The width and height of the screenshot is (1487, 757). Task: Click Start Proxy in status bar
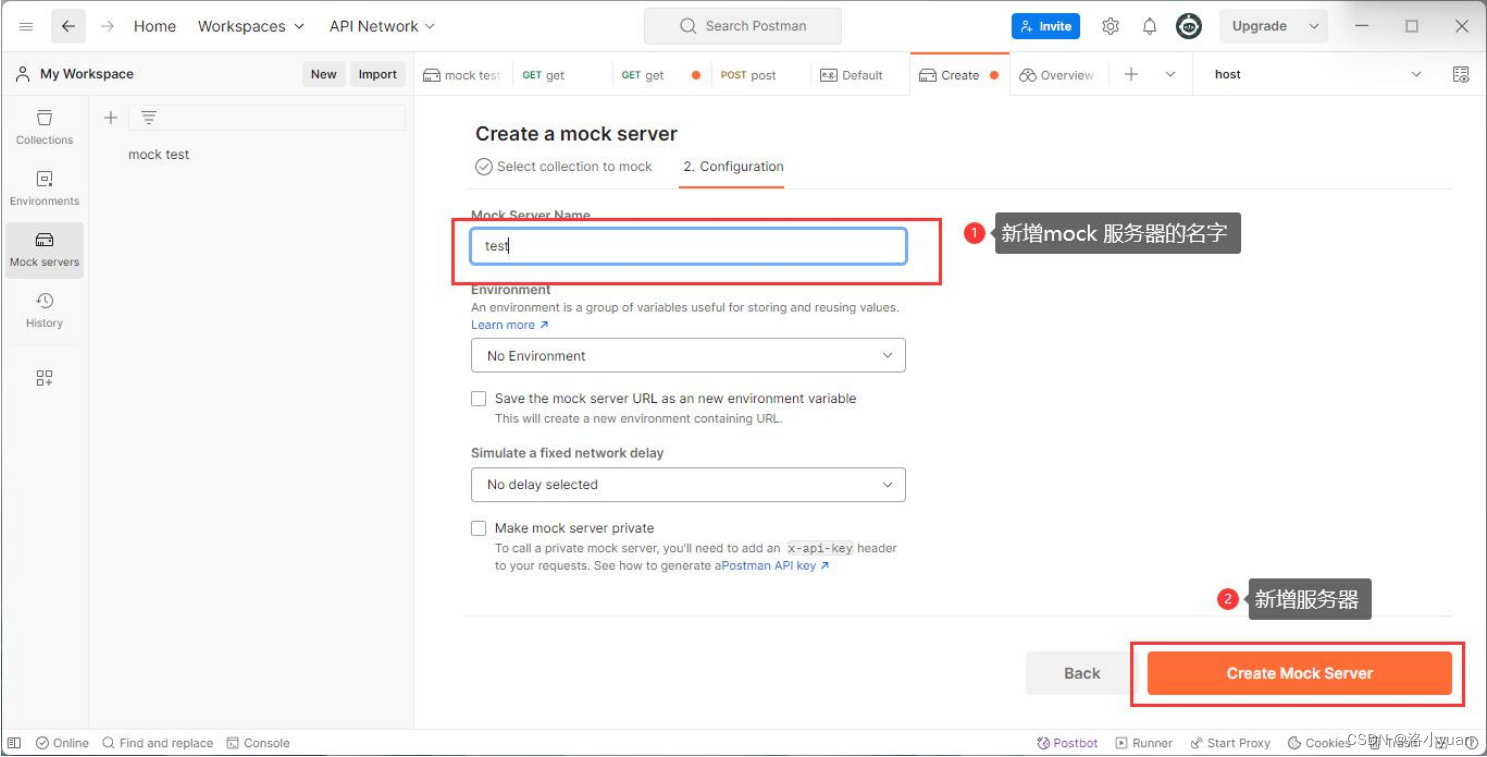point(1230,743)
